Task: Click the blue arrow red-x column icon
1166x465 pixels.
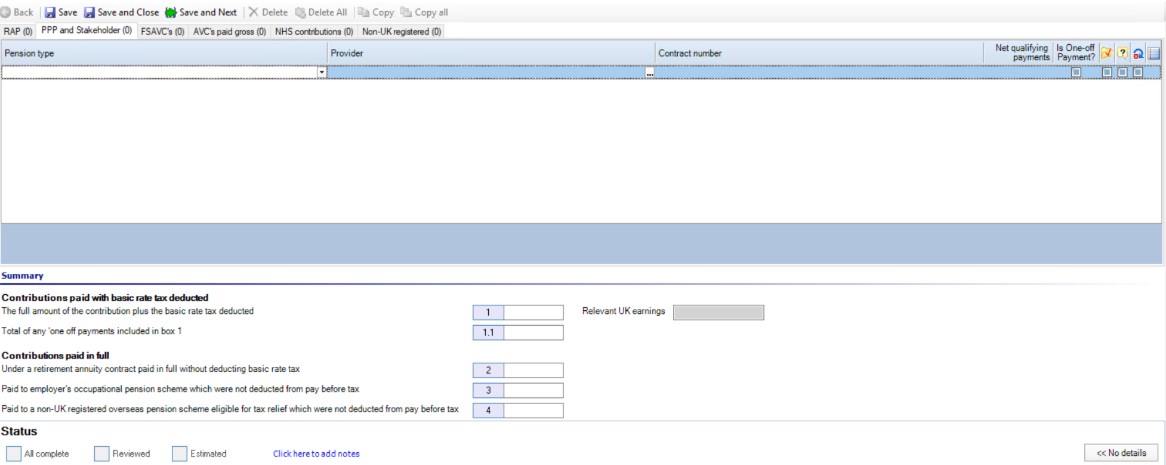Action: [1138, 53]
